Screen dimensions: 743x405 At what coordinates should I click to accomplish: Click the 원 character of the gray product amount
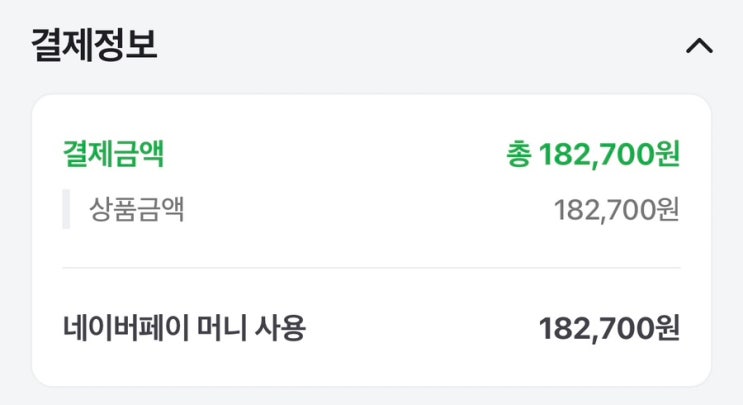(668, 210)
